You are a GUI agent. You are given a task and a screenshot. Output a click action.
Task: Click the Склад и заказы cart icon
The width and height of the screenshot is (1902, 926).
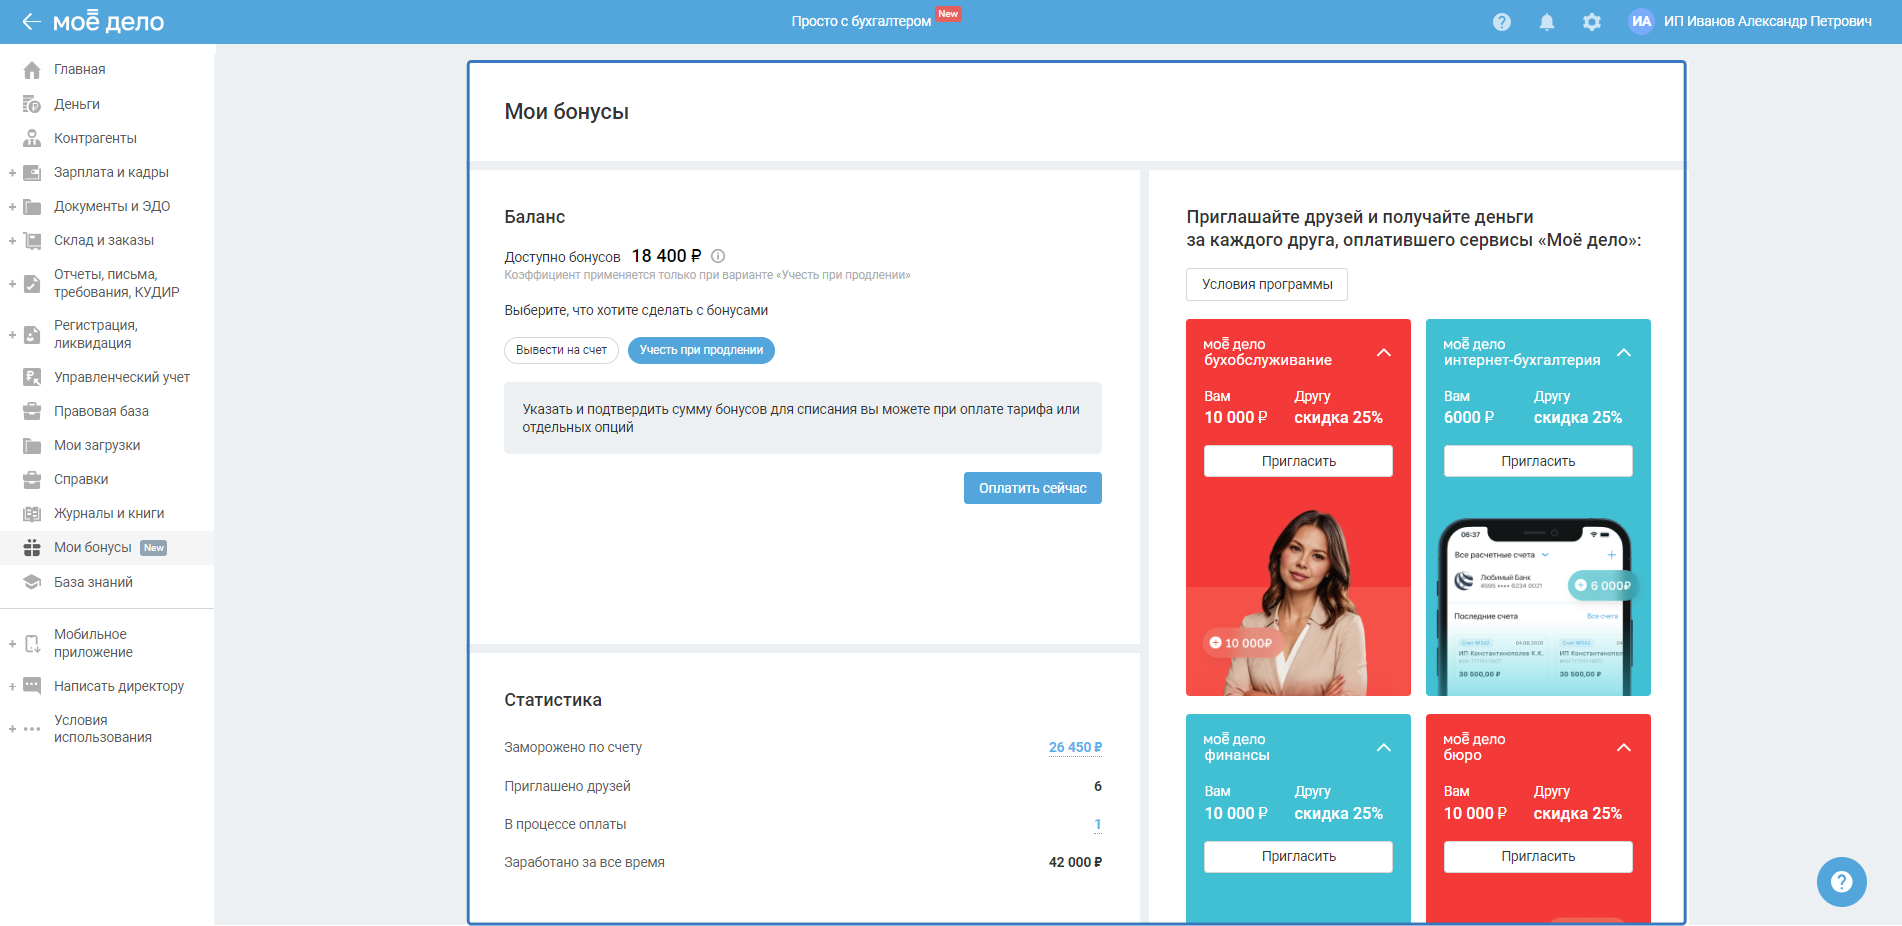point(32,240)
